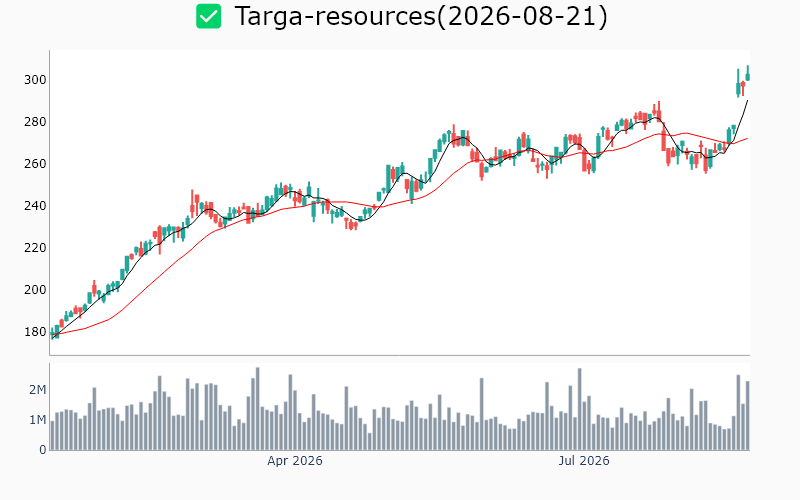Click the 240 price axis label
This screenshot has height=500, width=800.
pyautogui.click(x=35, y=206)
